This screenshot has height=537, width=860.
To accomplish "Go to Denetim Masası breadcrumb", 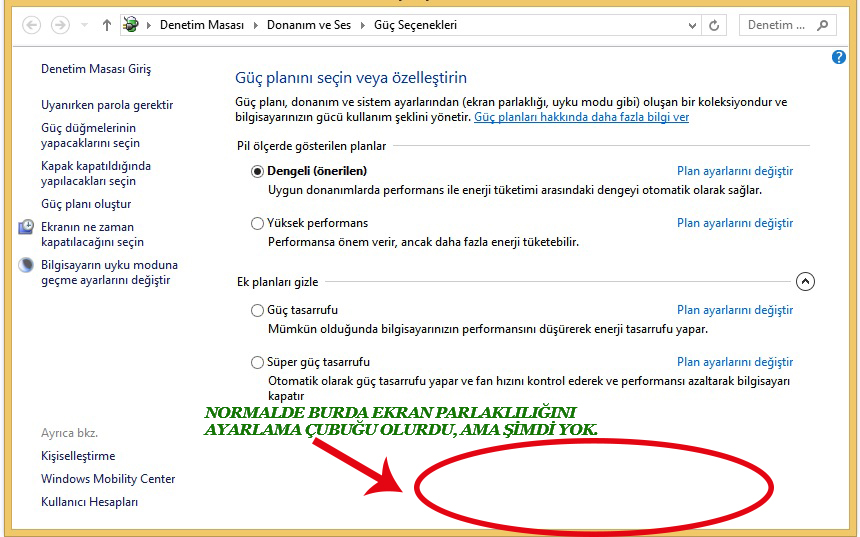I will coord(201,25).
